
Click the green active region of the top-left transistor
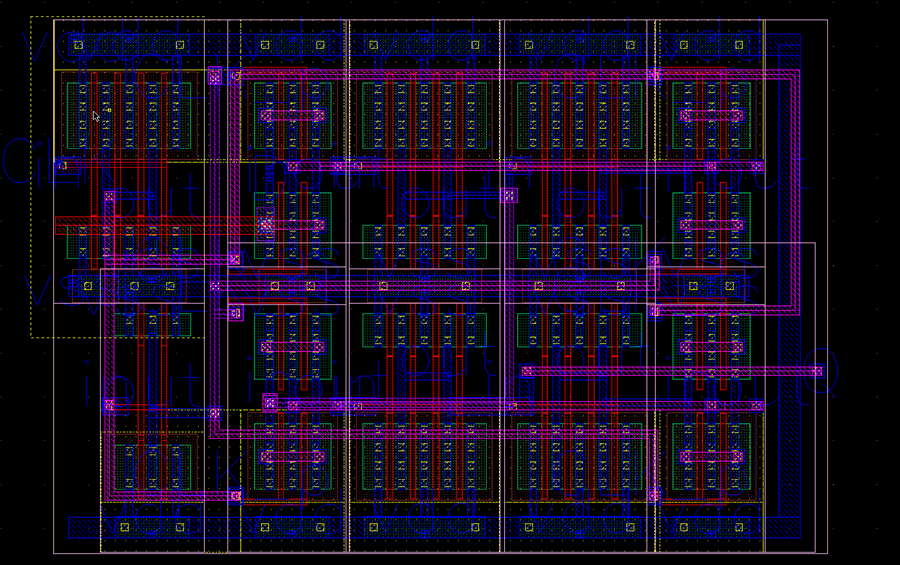point(128,116)
